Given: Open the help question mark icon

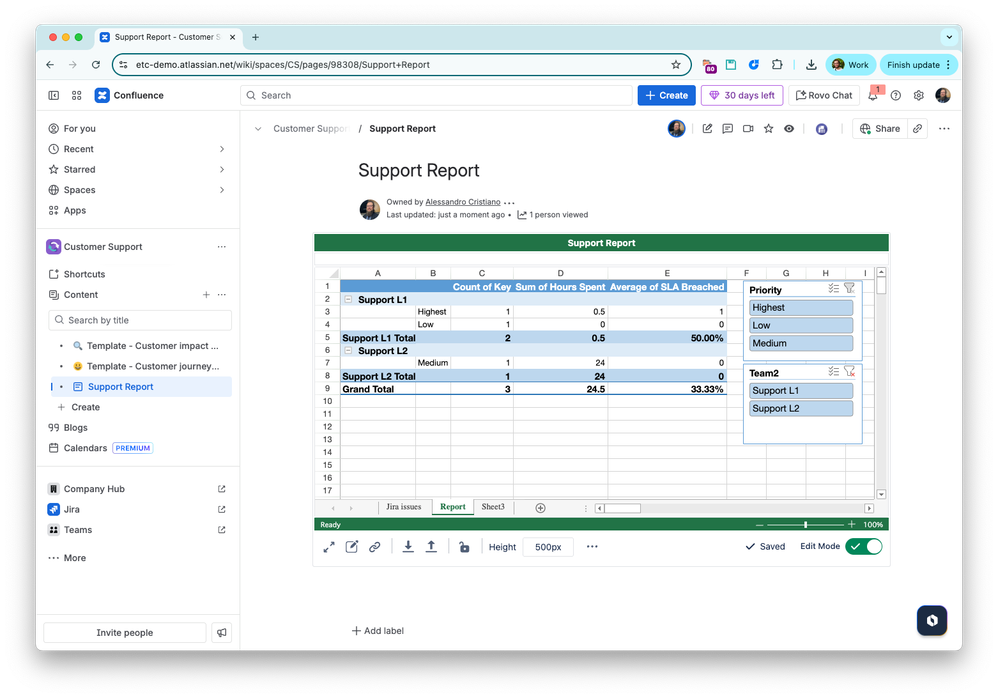Looking at the screenshot, I should click(896, 95).
